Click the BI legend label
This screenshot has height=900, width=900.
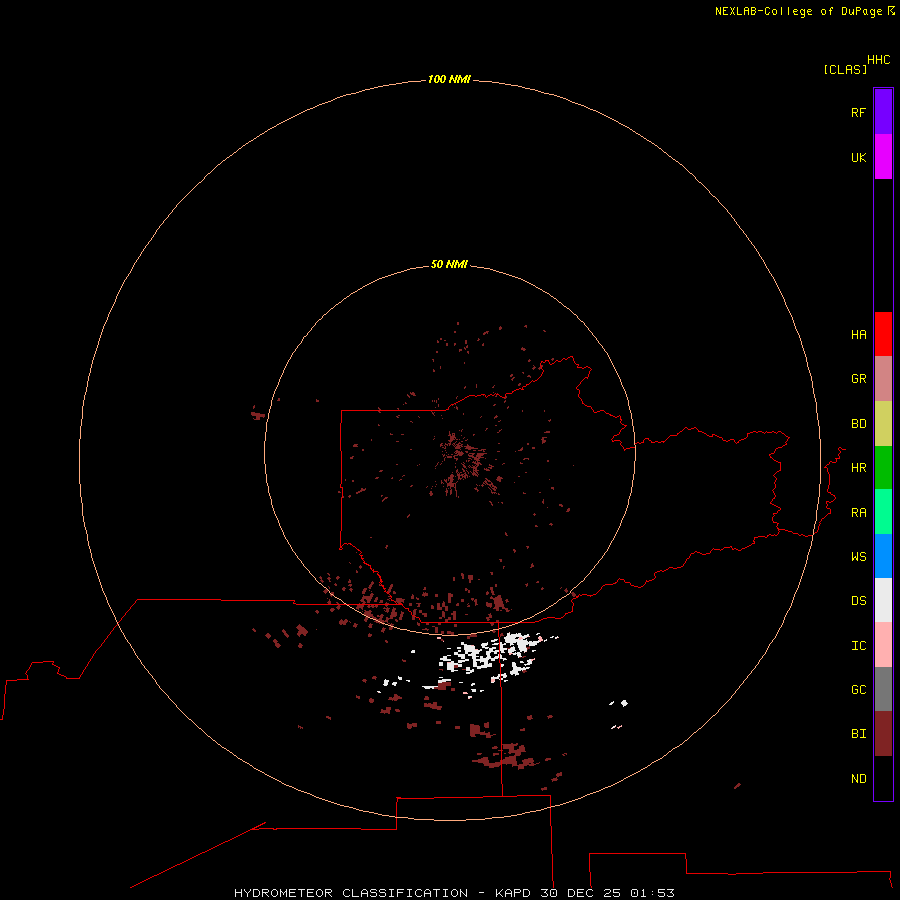858,734
